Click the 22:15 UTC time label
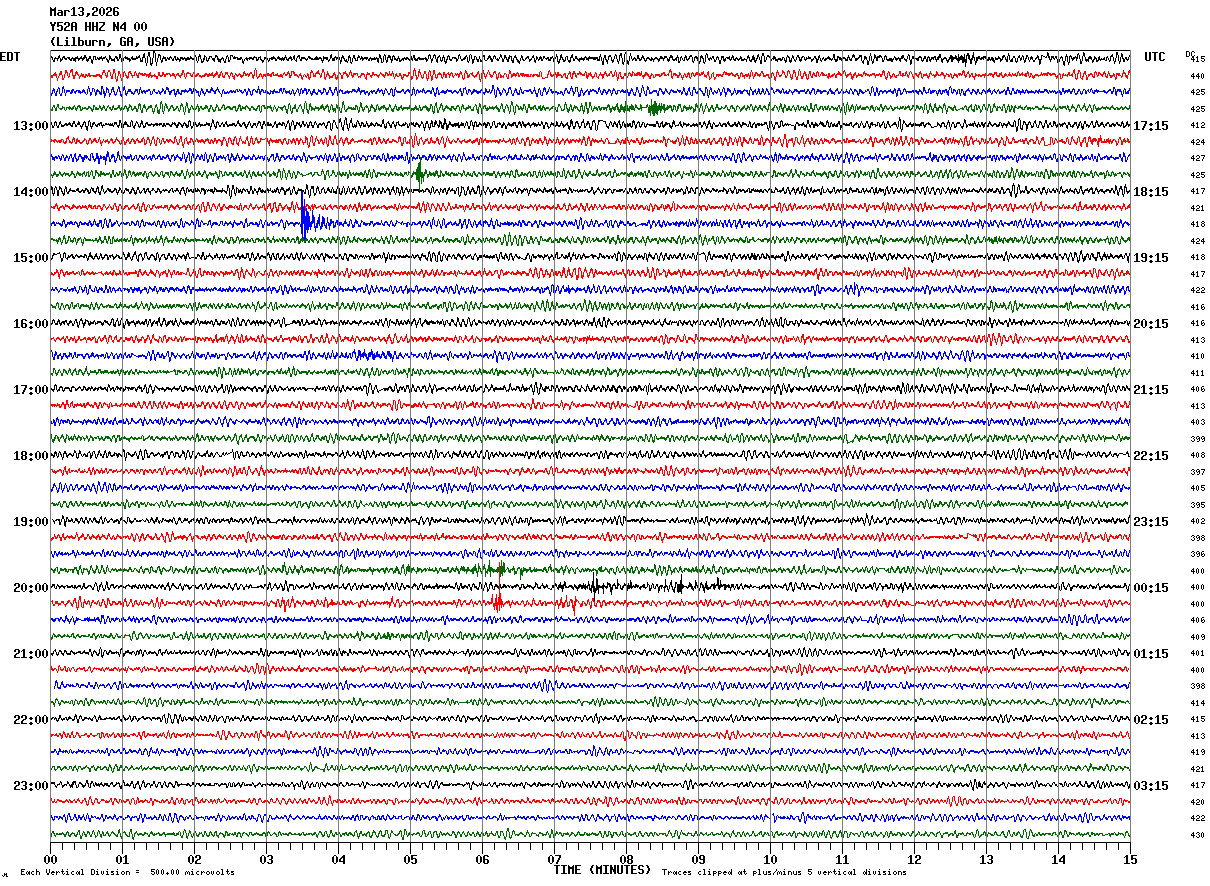The width and height of the screenshot is (1210, 886). point(1151,456)
